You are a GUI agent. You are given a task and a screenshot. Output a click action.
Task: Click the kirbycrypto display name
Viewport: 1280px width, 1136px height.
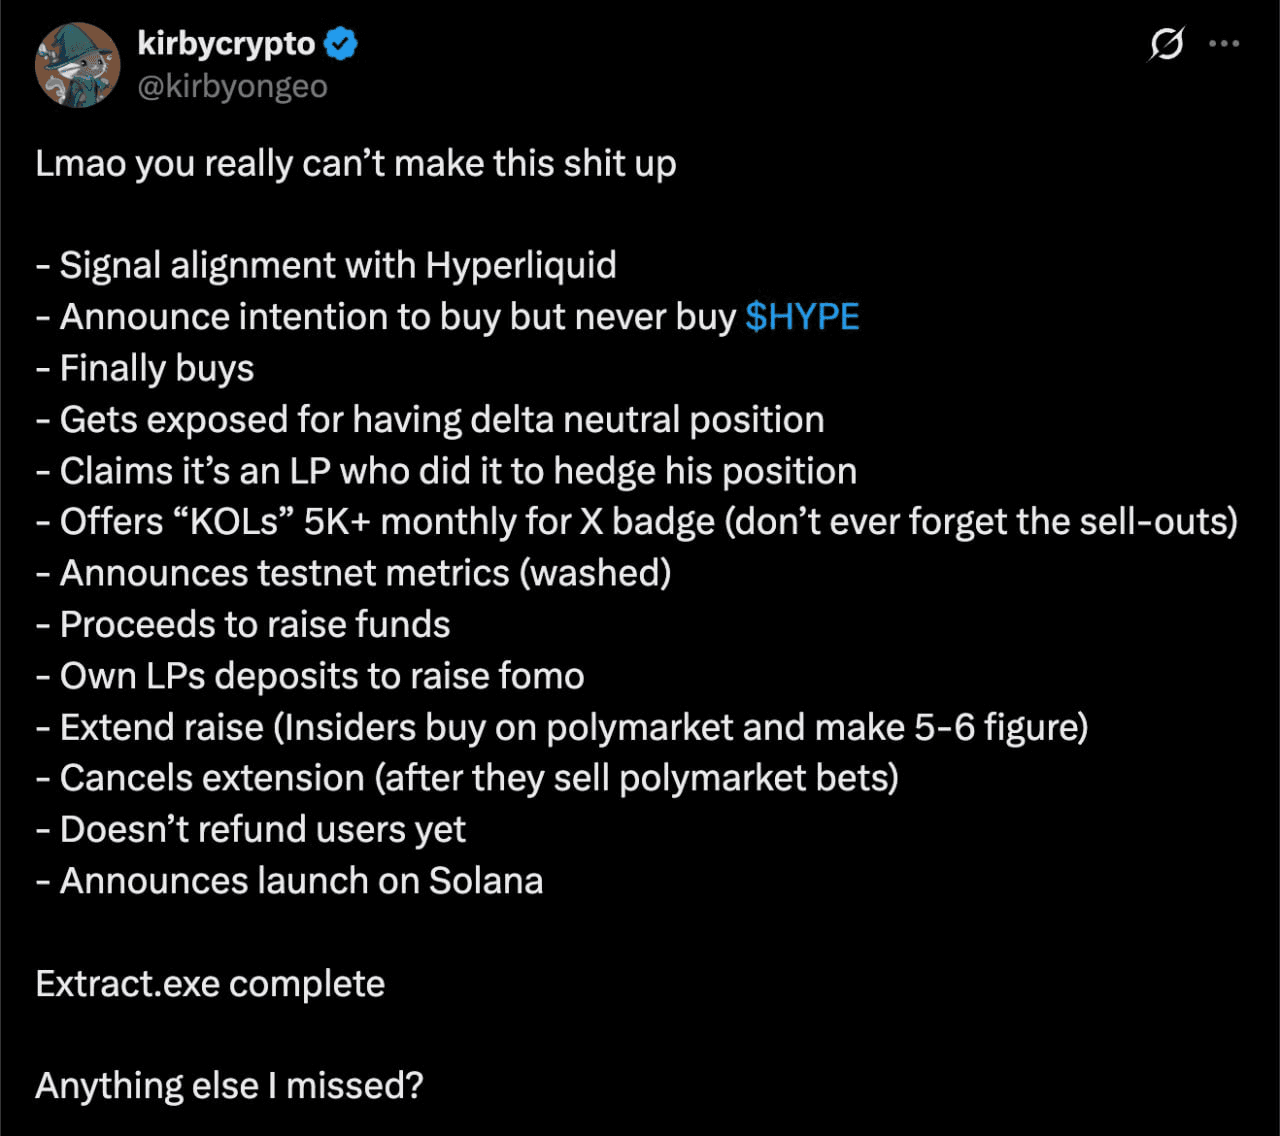pos(226,44)
